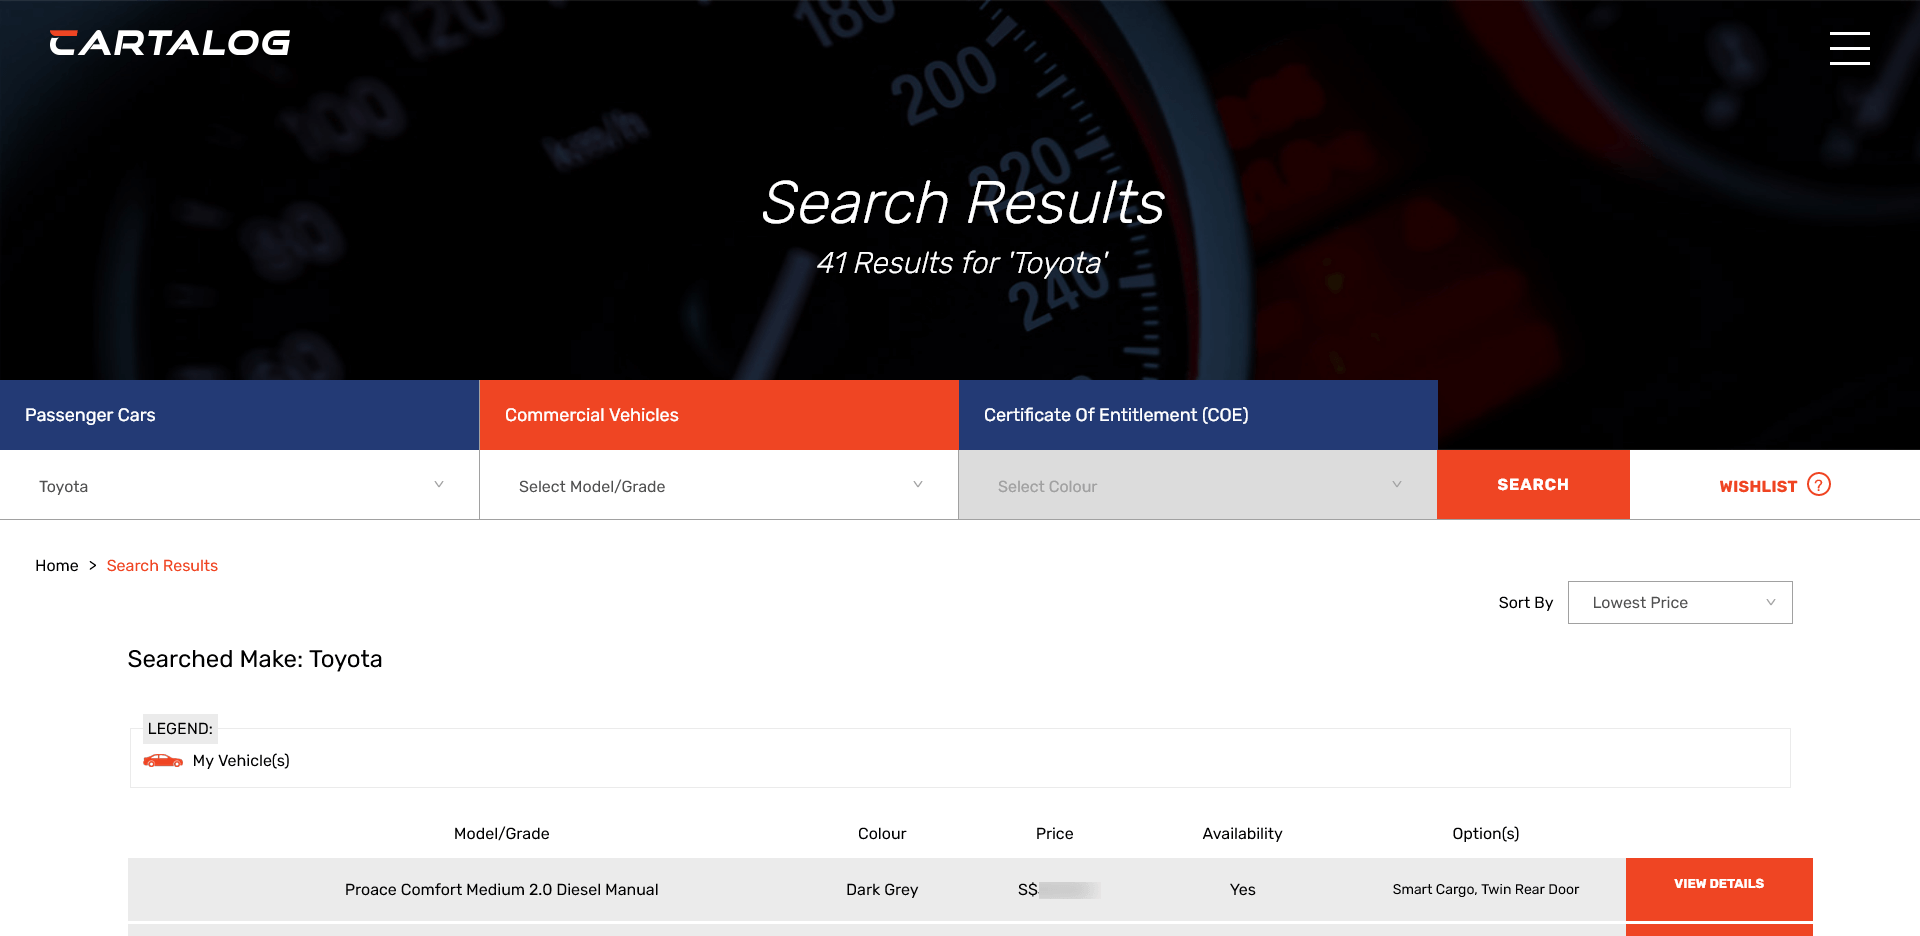Click the Price column header
1920x936 pixels.
[x=1054, y=834]
